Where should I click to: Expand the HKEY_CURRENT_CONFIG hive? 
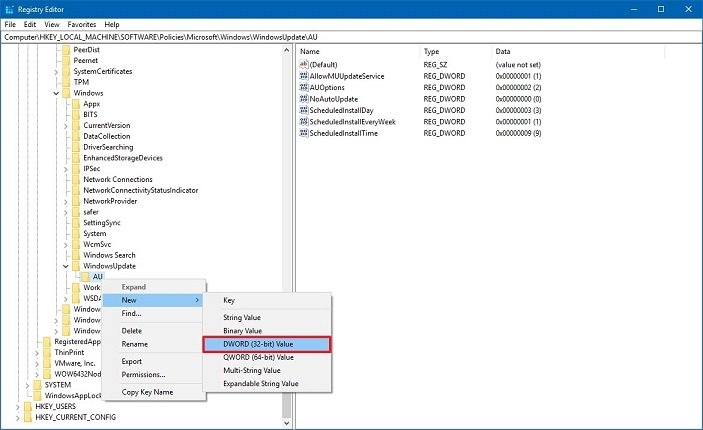click(x=15, y=417)
